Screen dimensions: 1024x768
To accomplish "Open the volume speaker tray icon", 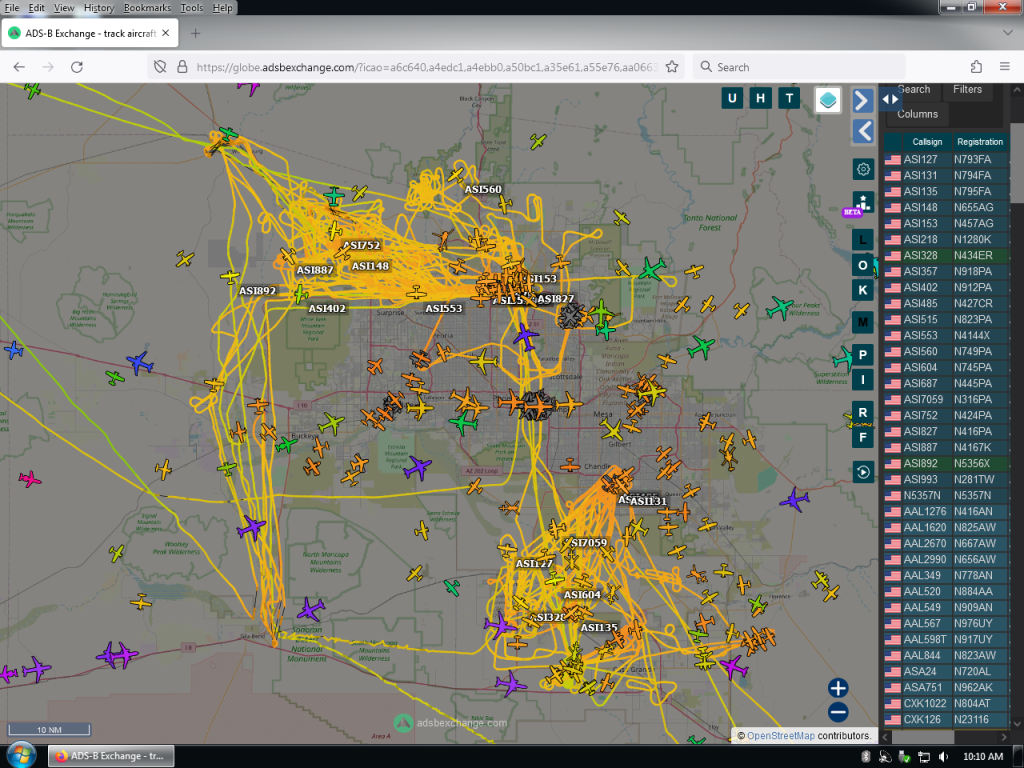I will click(x=944, y=756).
